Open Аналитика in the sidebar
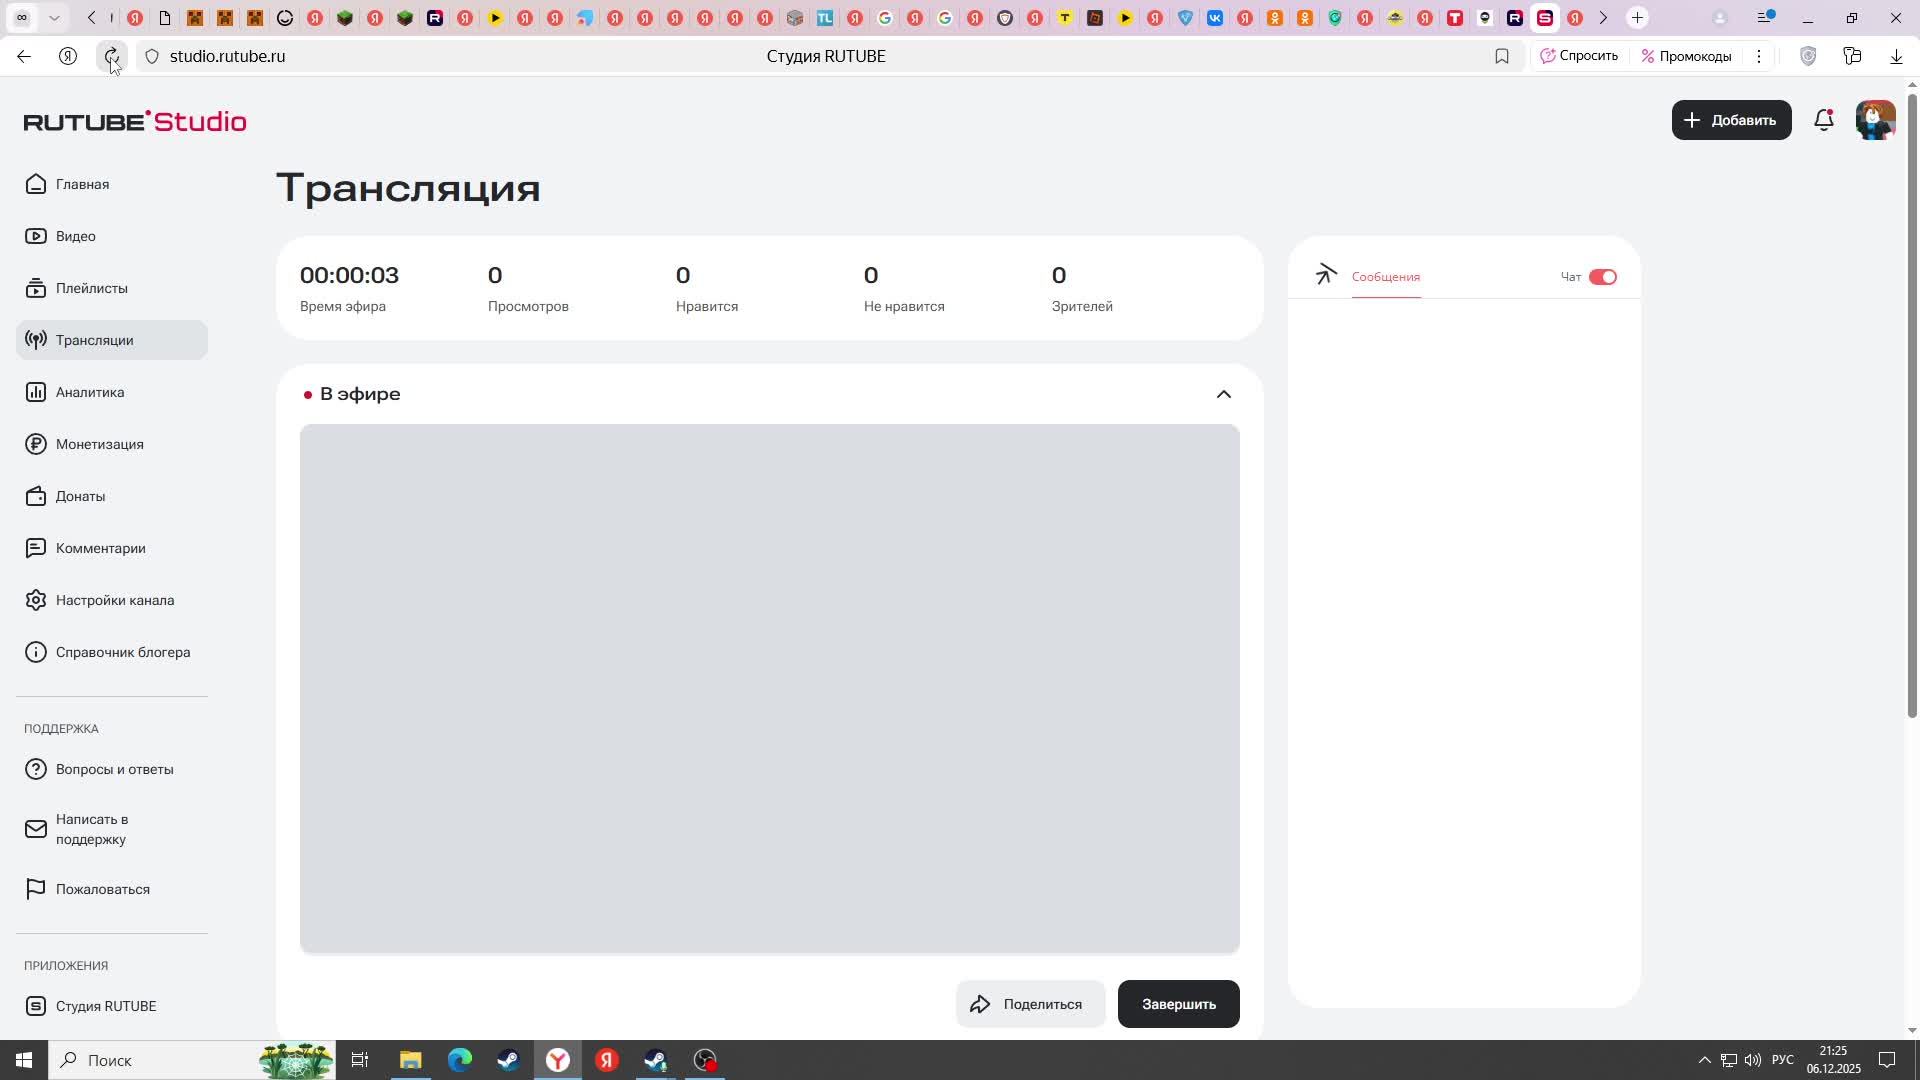Viewport: 1920px width, 1080px height. pos(90,392)
